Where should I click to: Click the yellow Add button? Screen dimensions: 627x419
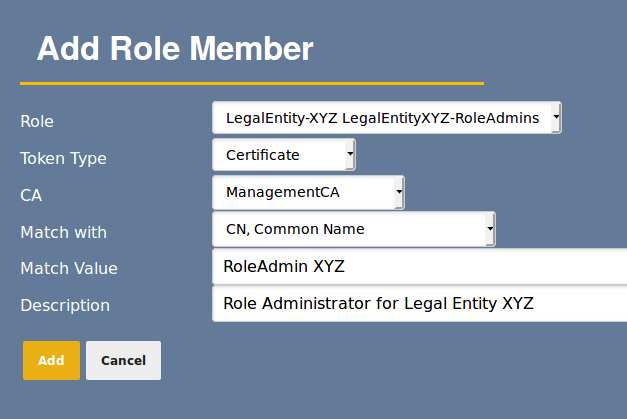coord(51,360)
